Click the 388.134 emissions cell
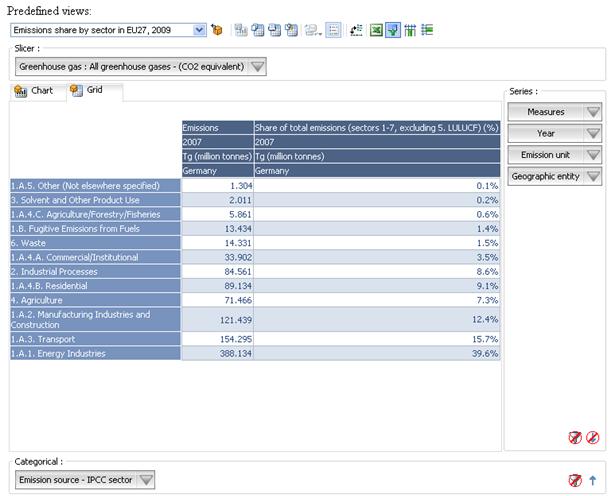Image resolution: width=612 pixels, height=496 pixels. (x=217, y=354)
